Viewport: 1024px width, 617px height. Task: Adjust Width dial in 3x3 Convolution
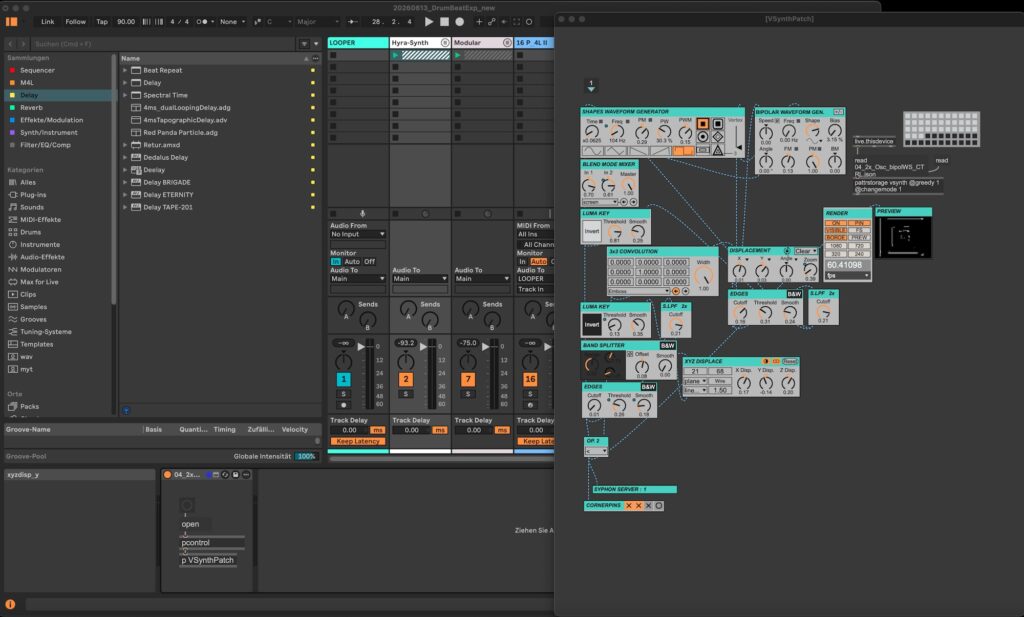pyautogui.click(x=703, y=277)
